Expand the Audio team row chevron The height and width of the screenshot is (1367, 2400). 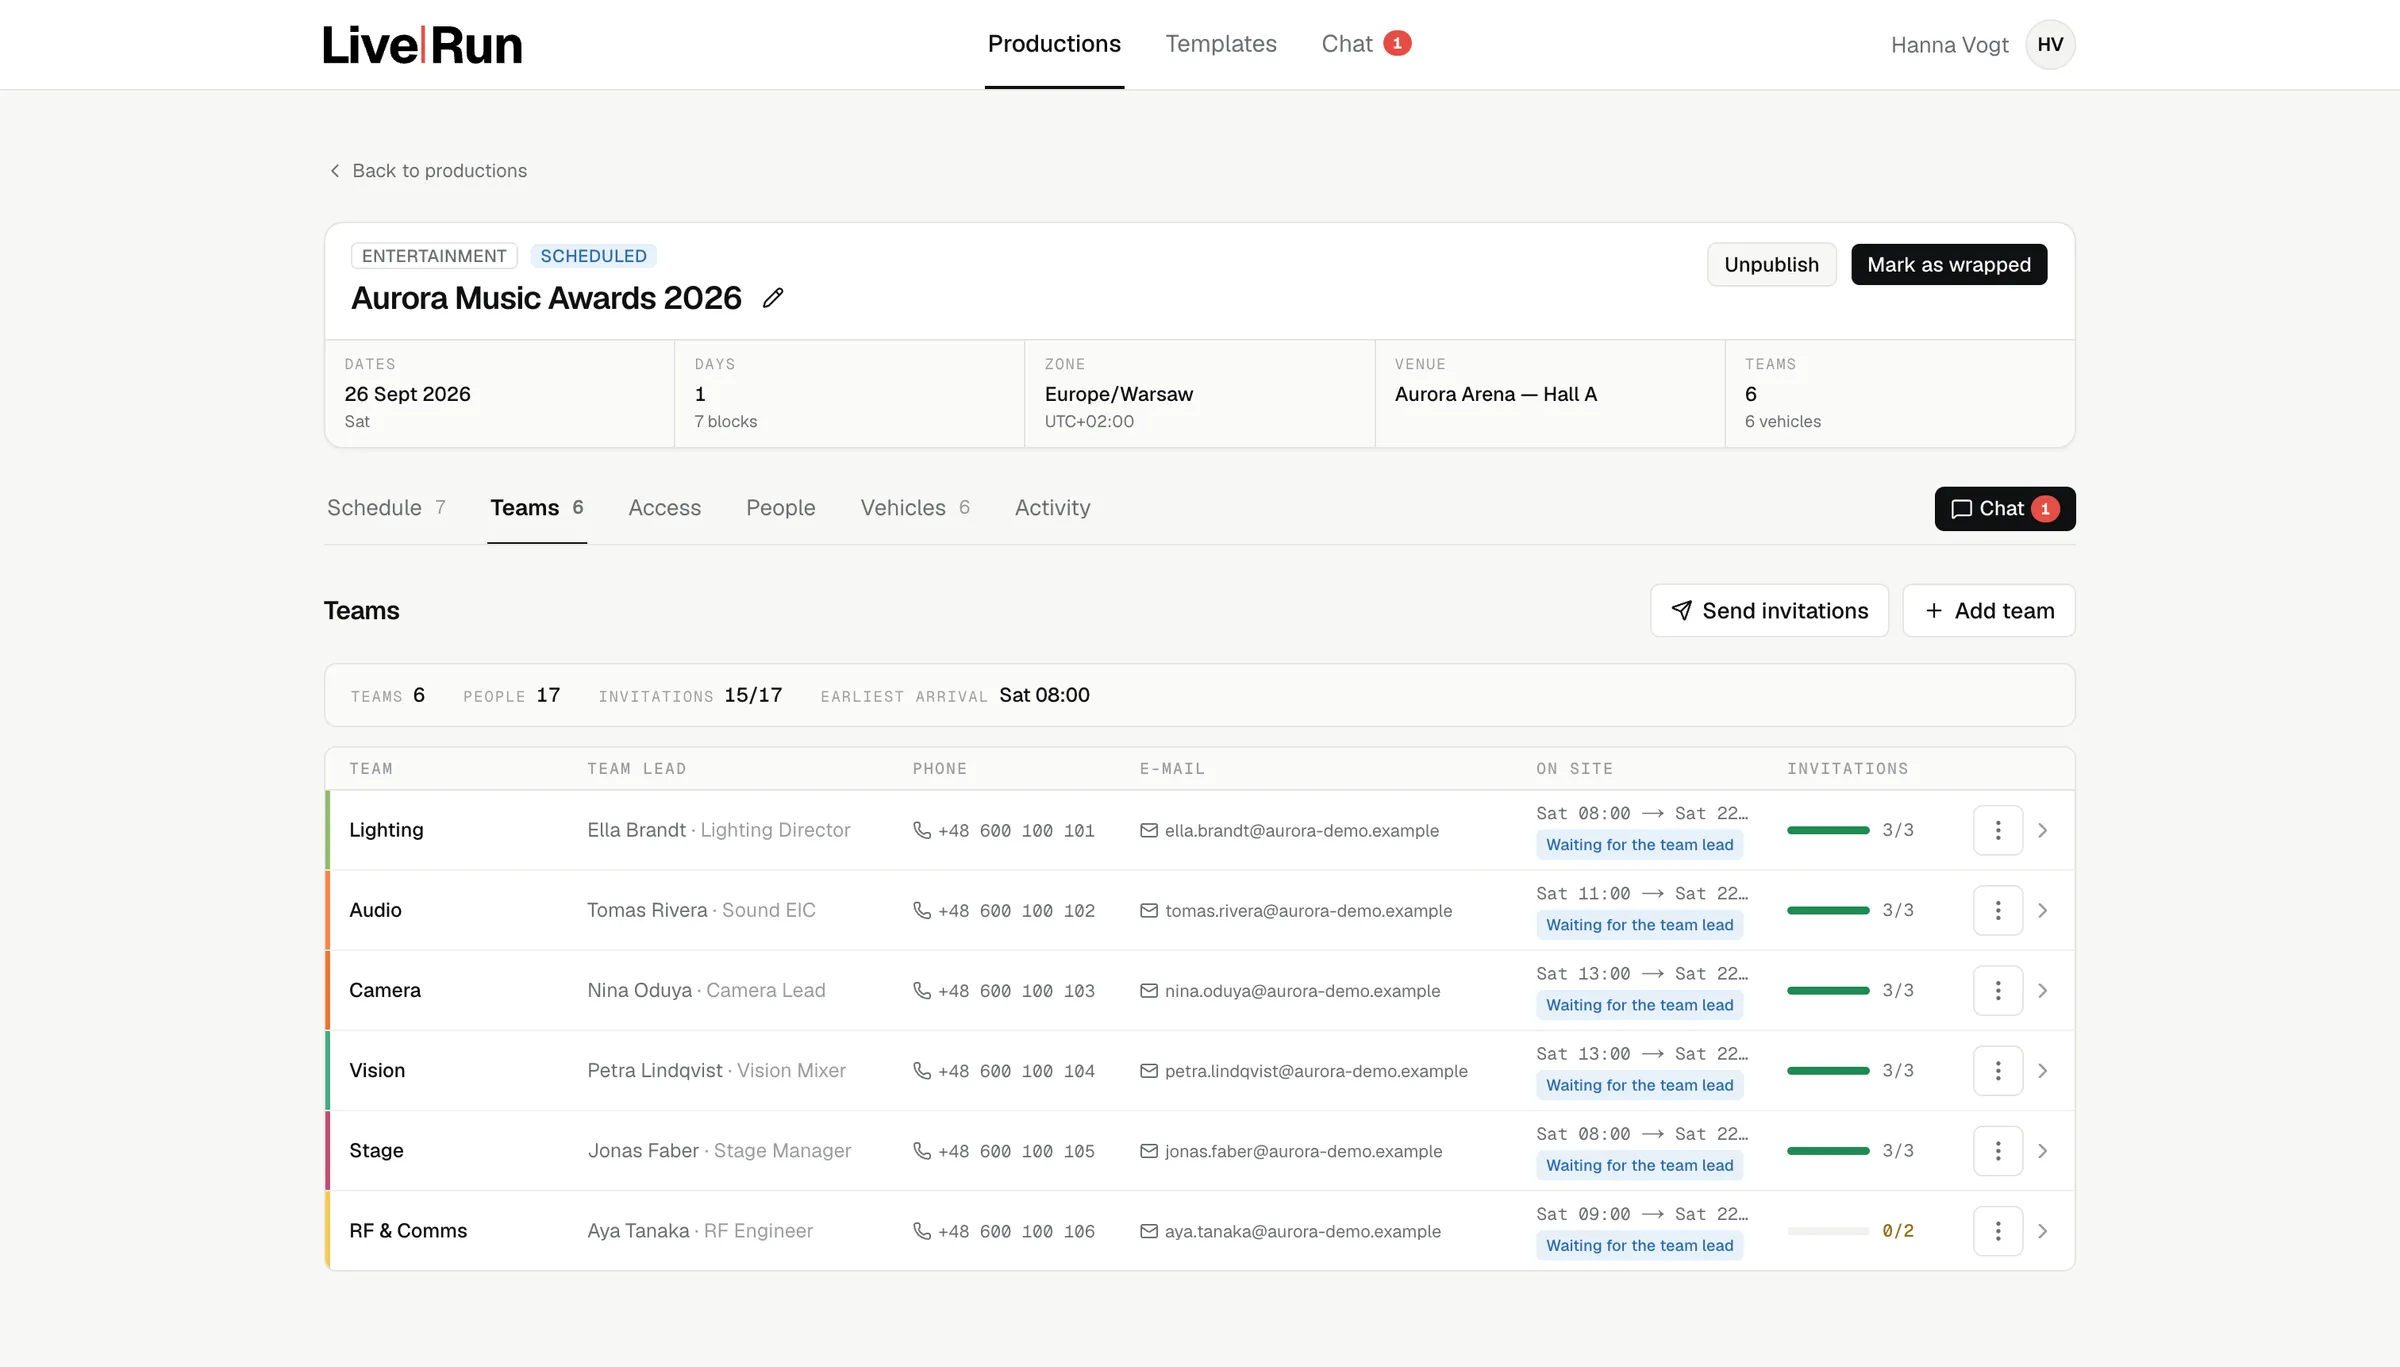point(2043,910)
